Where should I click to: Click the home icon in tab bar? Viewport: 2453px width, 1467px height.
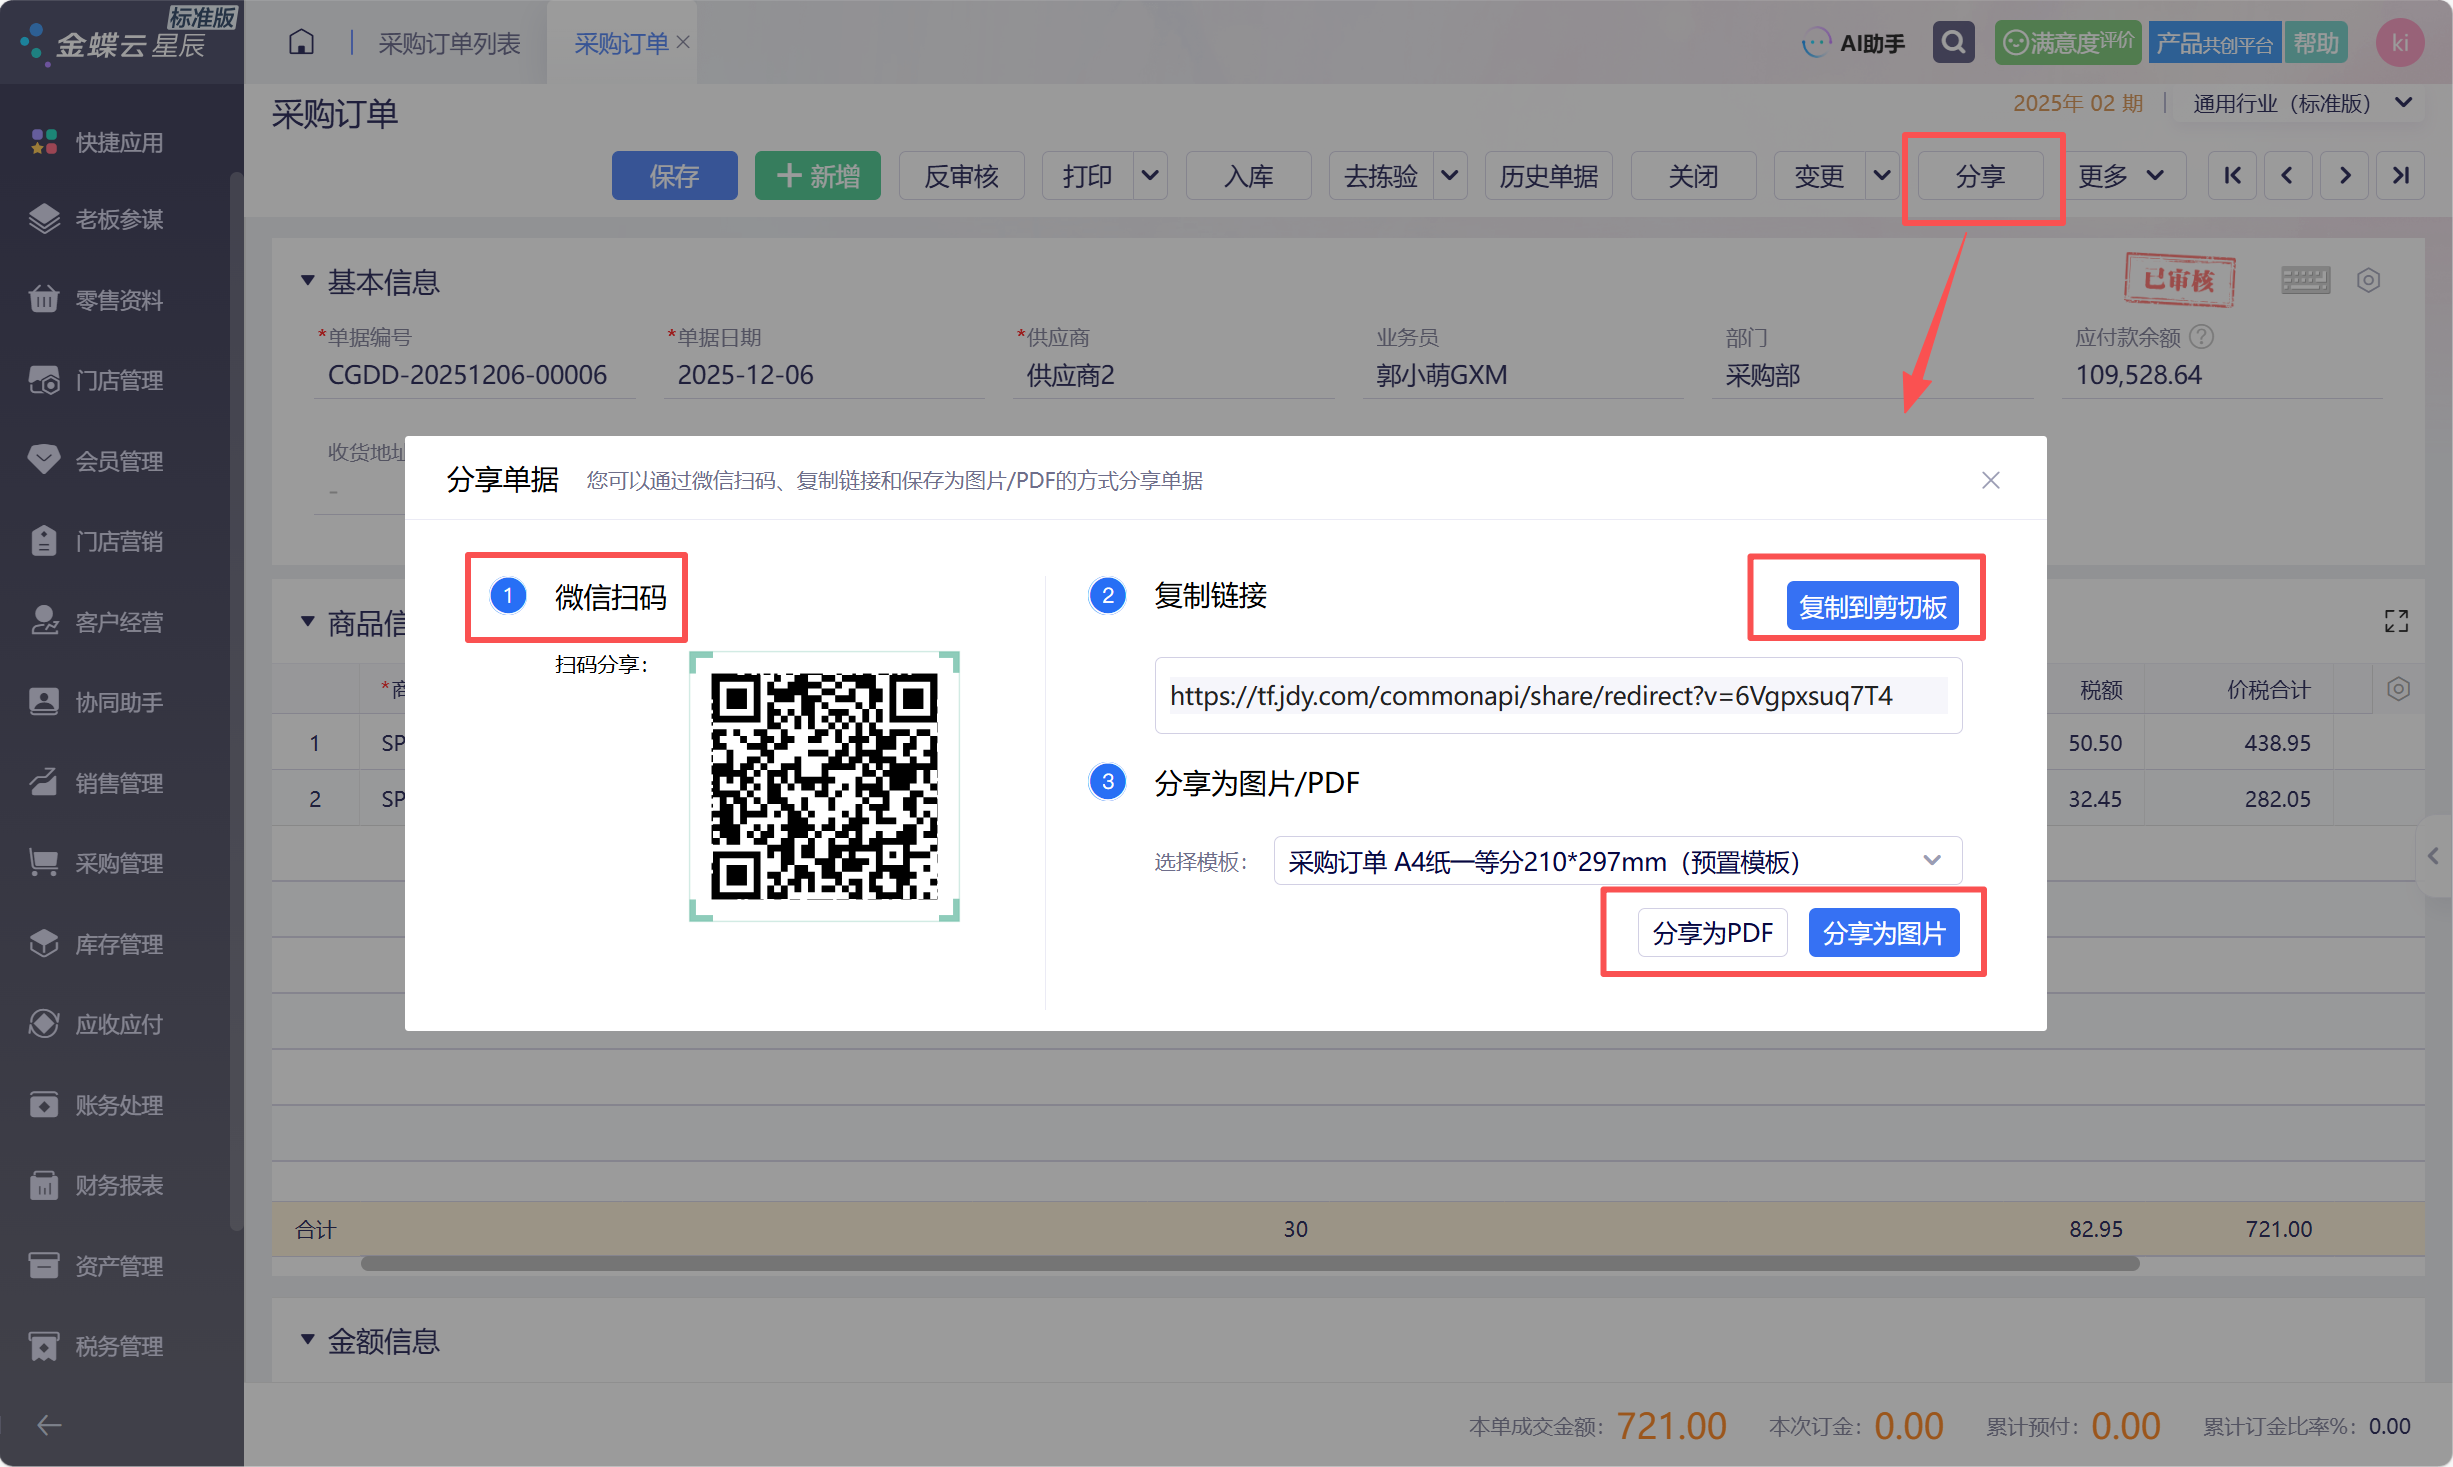pyautogui.click(x=301, y=43)
